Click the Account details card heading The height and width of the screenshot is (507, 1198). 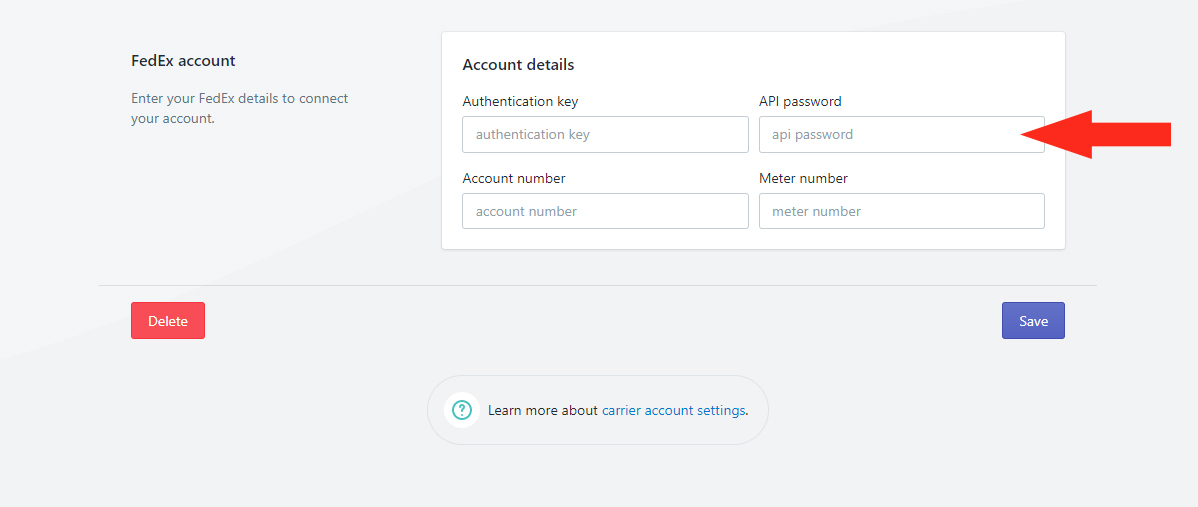point(518,65)
